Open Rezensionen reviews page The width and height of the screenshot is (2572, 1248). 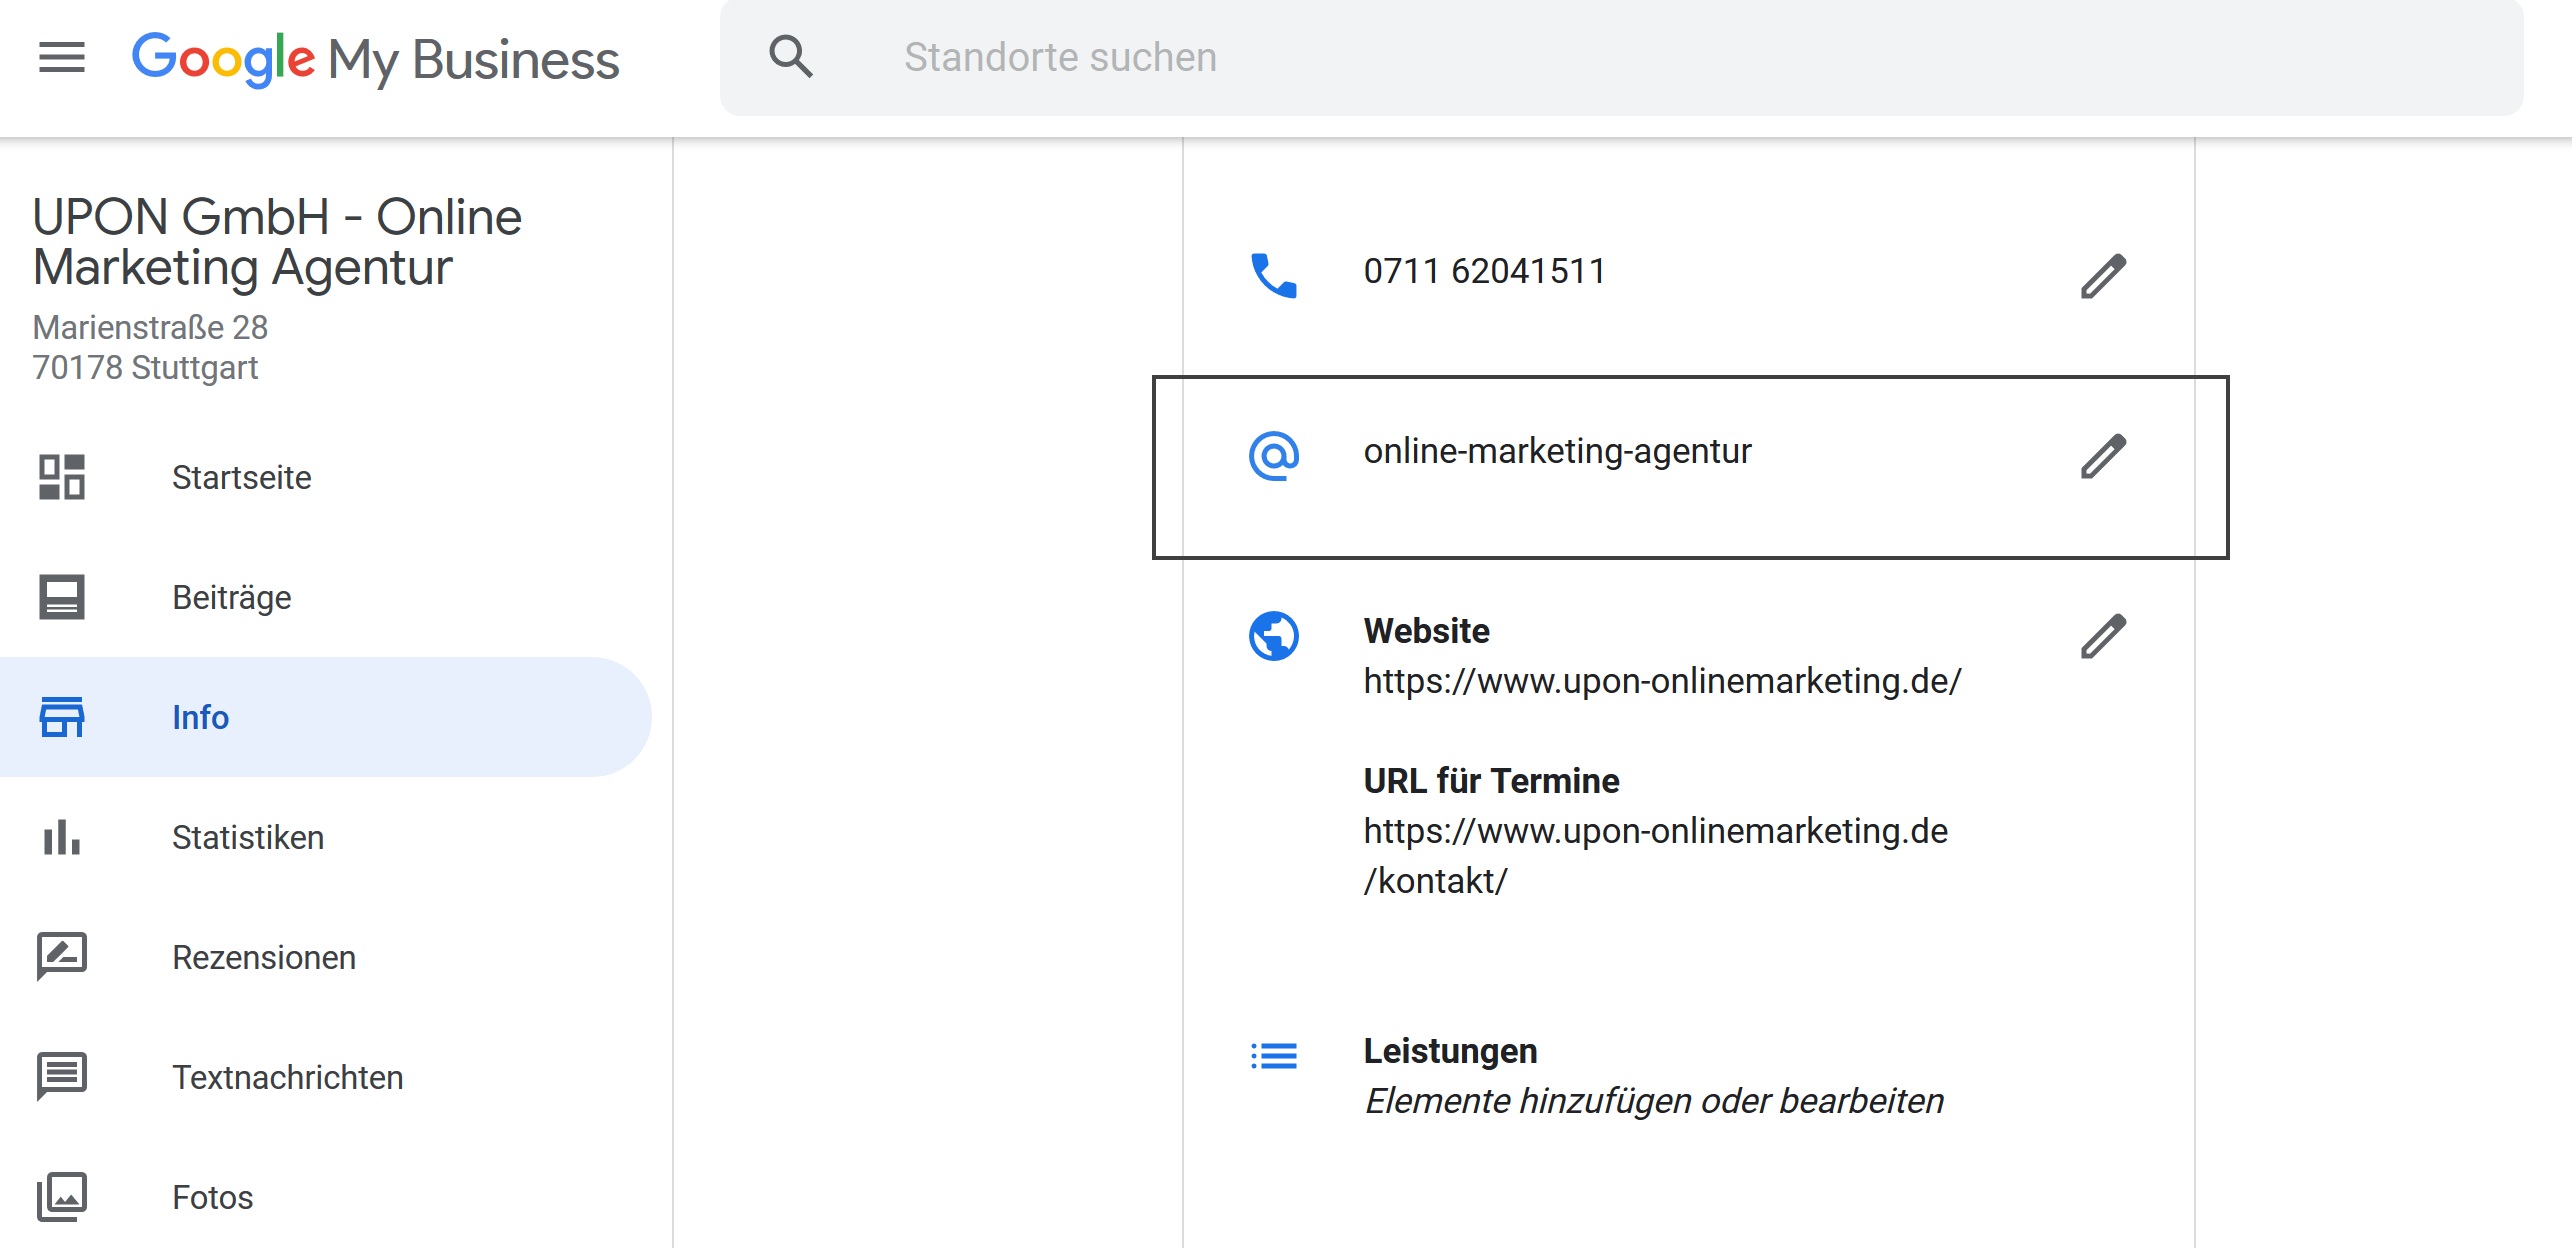[263, 957]
